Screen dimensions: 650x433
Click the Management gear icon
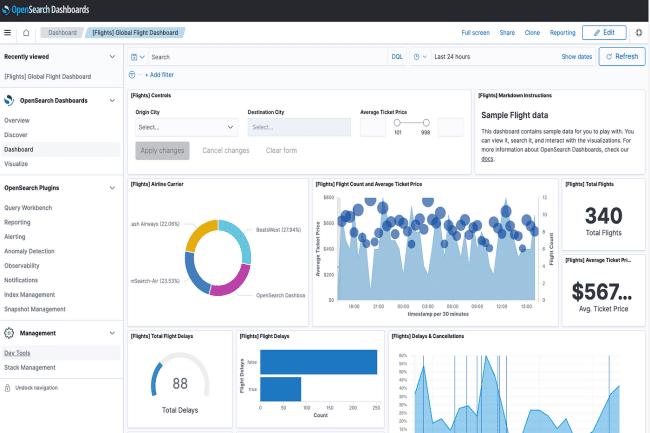pos(9,333)
